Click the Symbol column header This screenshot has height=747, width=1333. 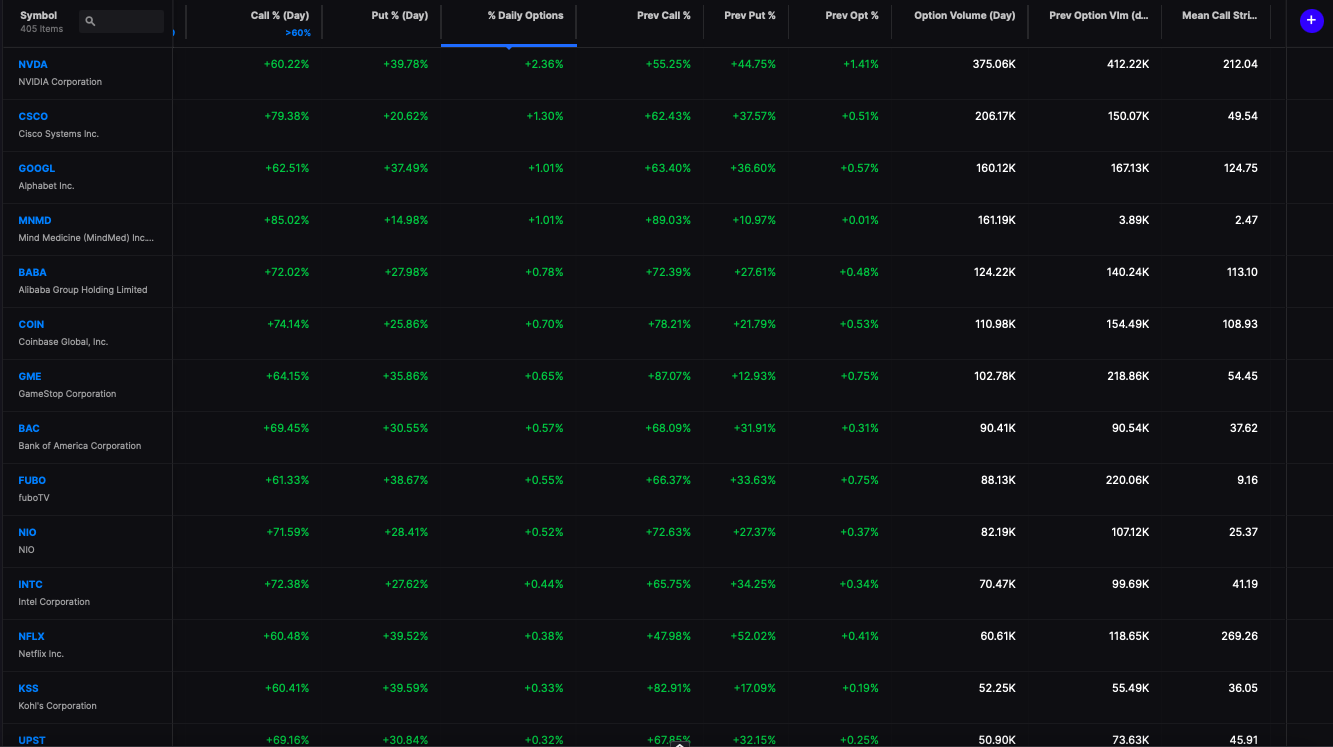click(x=38, y=16)
